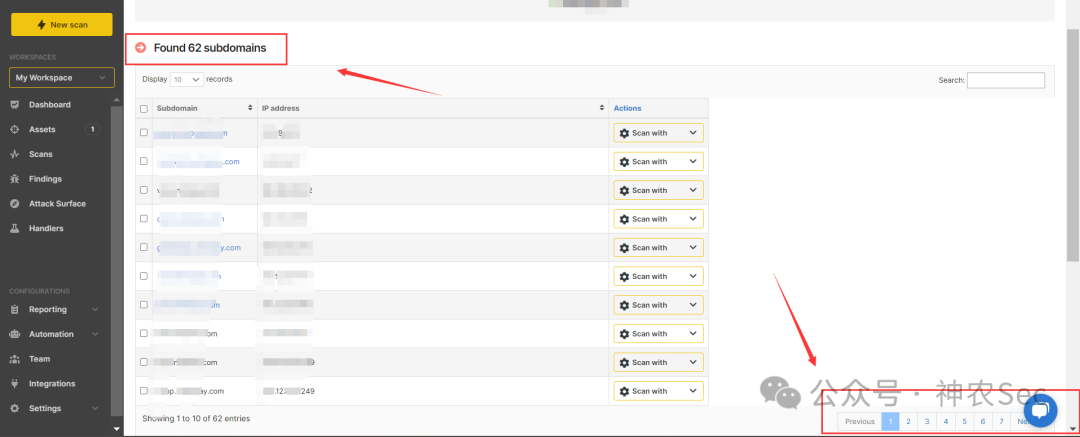Click the Team people icon
The width and height of the screenshot is (1080, 437).
pos(14,359)
